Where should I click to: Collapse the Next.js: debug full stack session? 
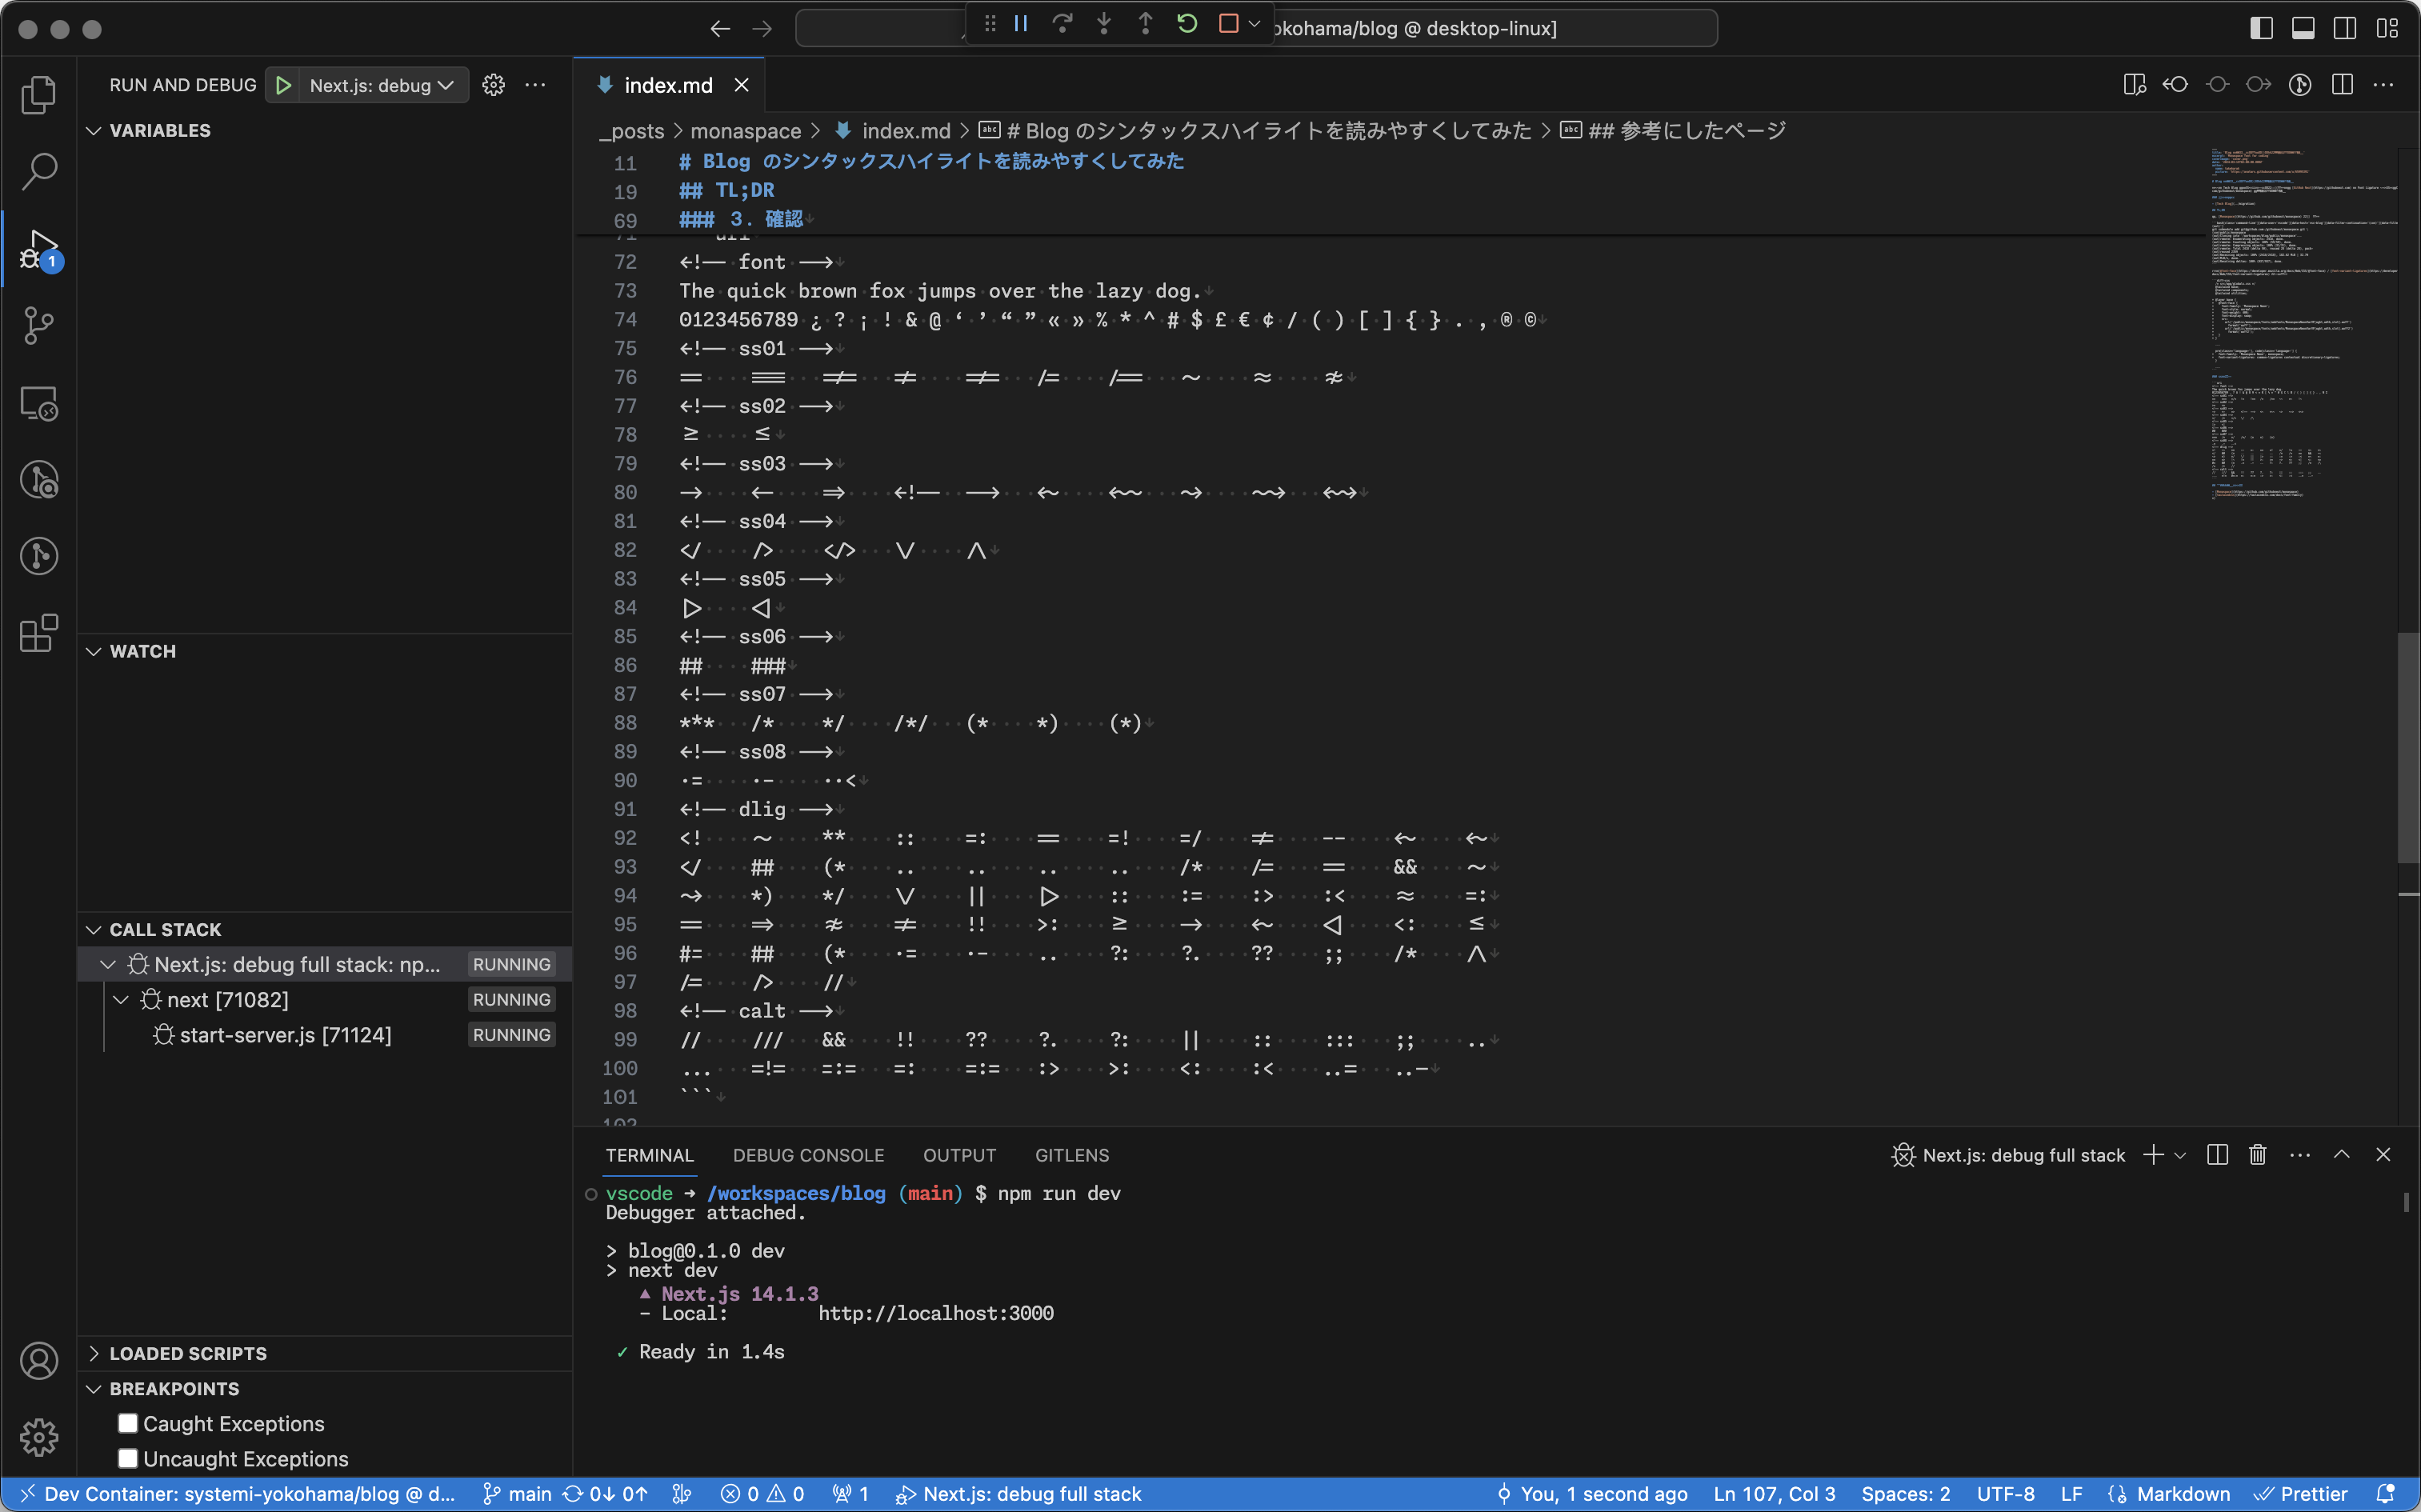click(107, 965)
